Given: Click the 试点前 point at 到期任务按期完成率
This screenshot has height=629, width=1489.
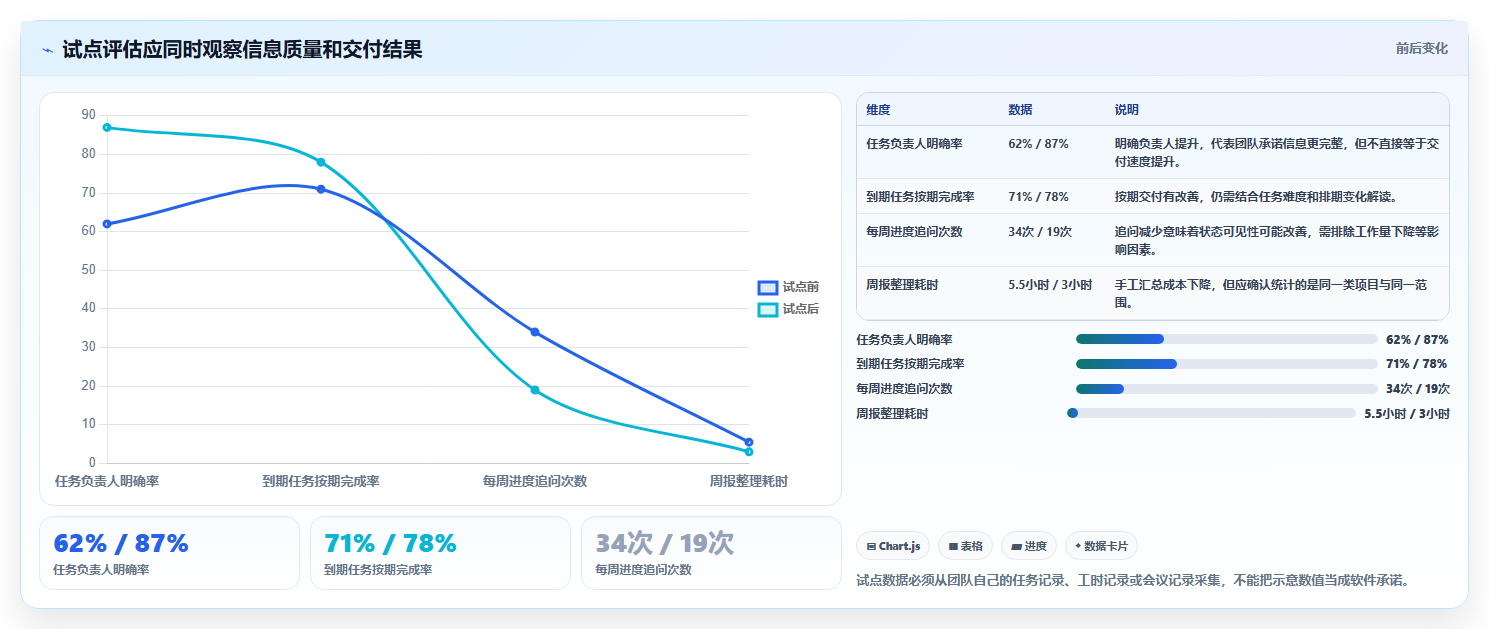Looking at the screenshot, I should click(321, 189).
